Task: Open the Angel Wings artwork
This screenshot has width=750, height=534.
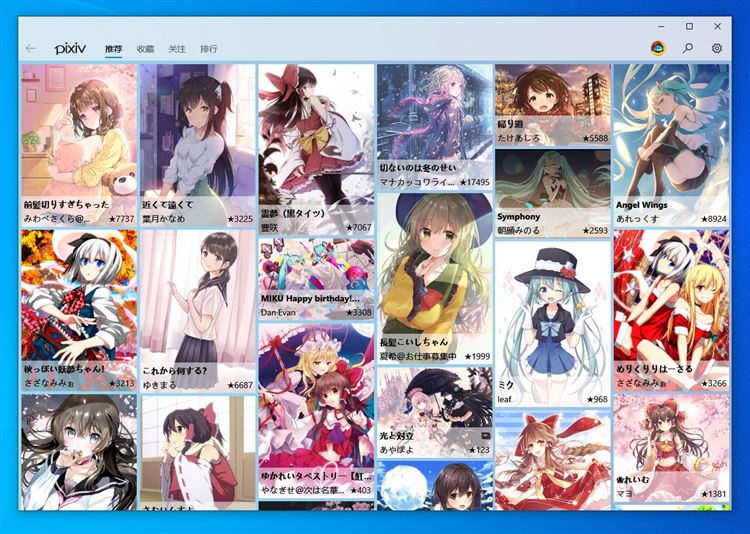Action: pyautogui.click(x=671, y=145)
